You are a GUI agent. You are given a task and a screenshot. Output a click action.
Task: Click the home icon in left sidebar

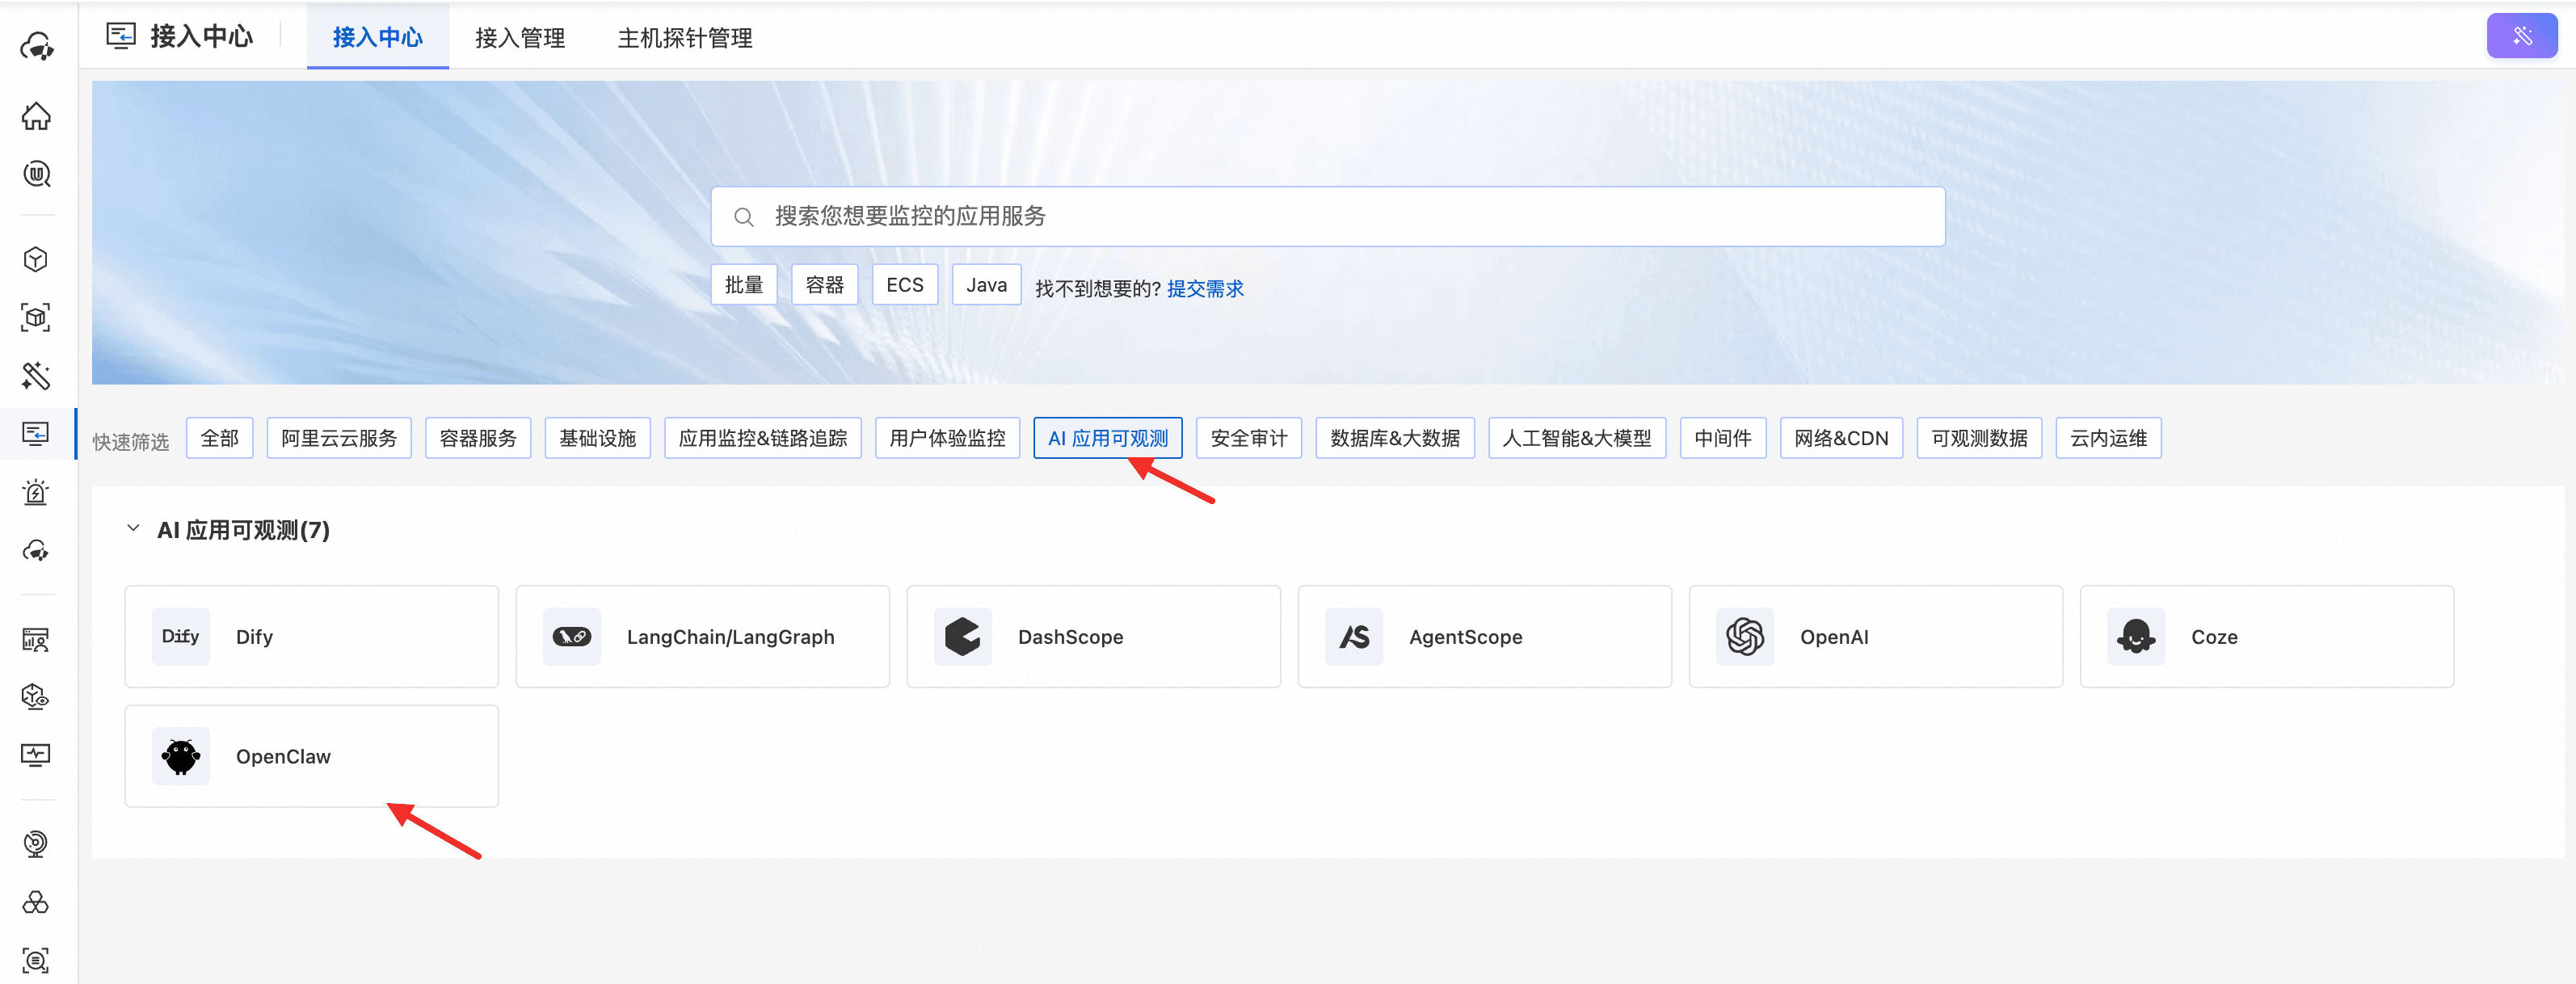[36, 116]
